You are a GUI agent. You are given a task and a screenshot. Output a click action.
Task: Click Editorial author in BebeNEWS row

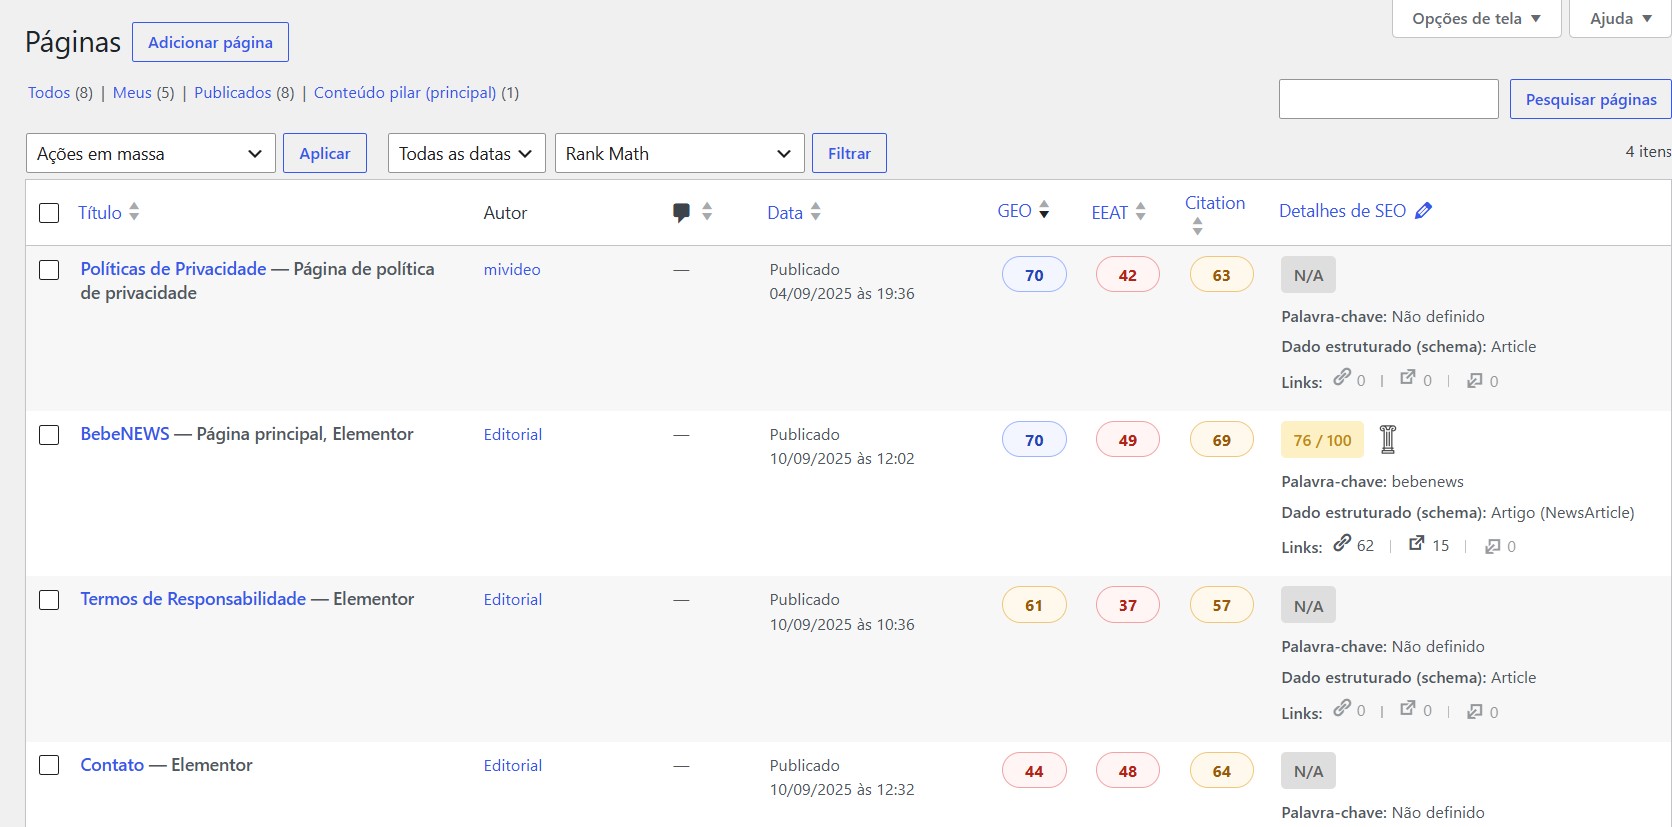513,435
